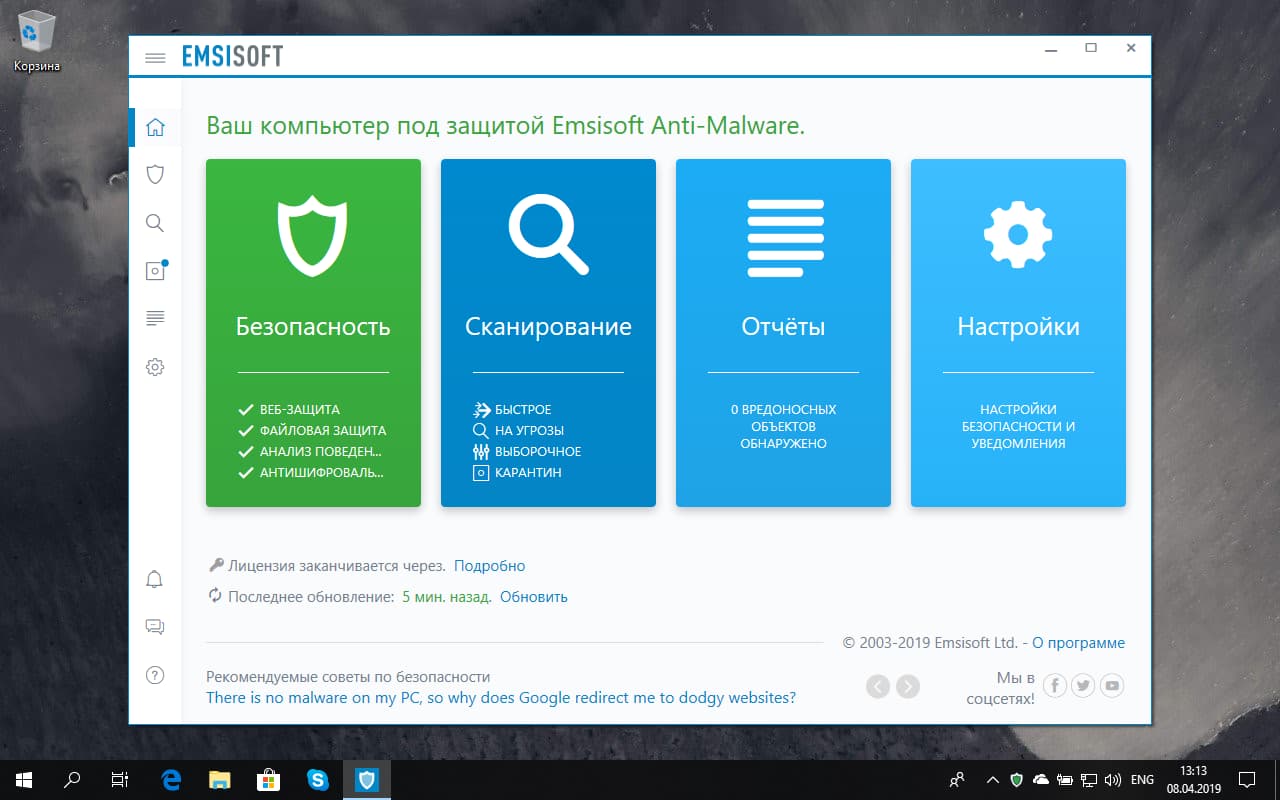Open the Home view in the sidebar
The height and width of the screenshot is (800, 1280).
coord(155,127)
